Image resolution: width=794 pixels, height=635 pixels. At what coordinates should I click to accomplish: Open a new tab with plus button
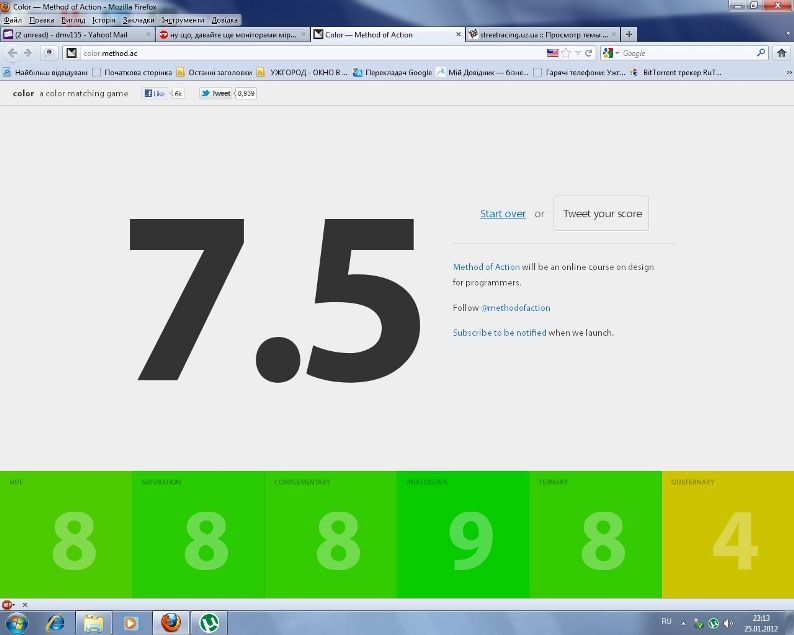[629, 34]
